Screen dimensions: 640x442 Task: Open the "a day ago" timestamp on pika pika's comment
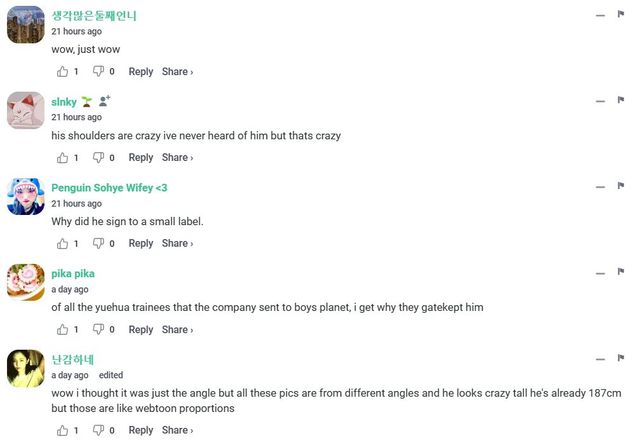pos(70,289)
